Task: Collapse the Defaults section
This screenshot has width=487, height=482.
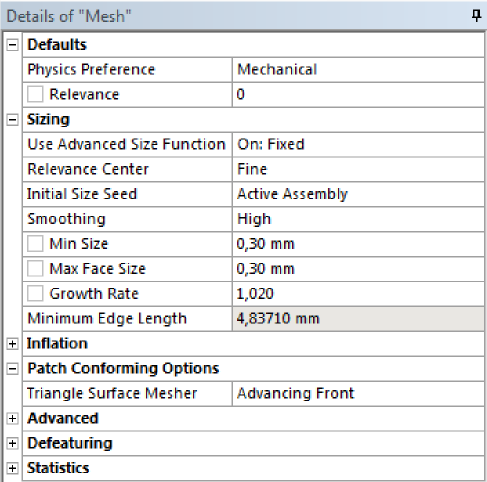Action: [12, 45]
